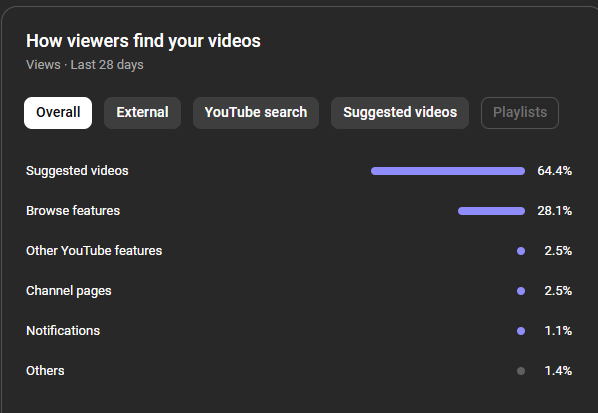Viewport: 598px width, 413px height.
Task: Click the Suggested videos purple bar
Action: tap(448, 171)
